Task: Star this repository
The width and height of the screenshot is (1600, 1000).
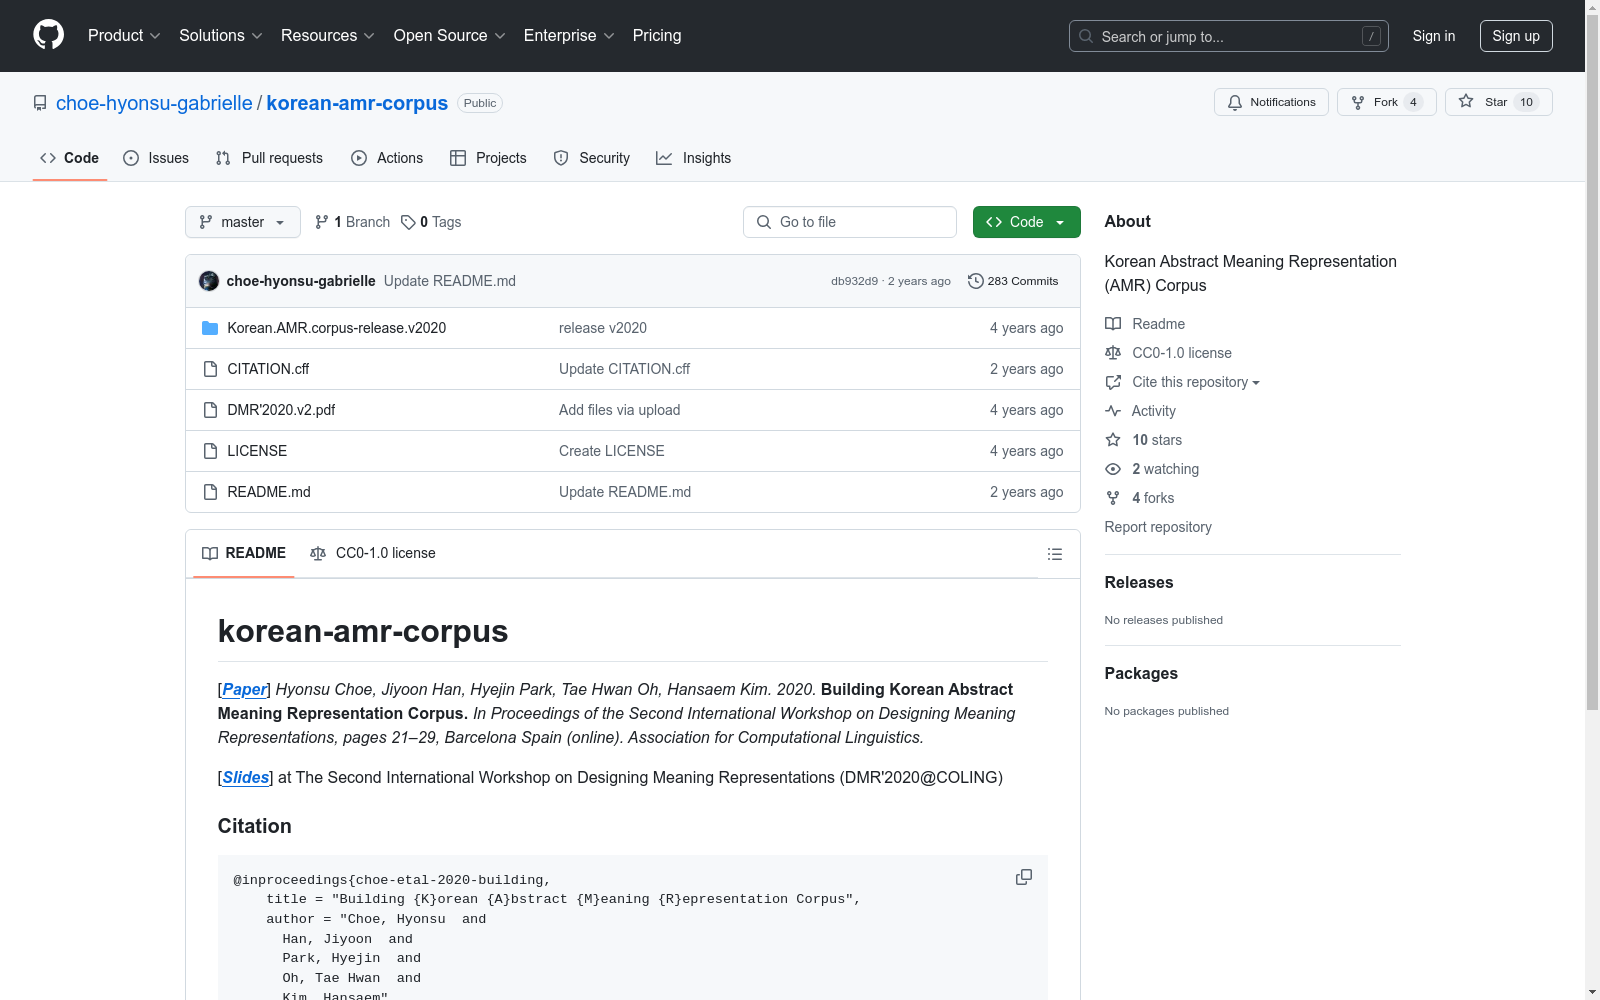Action: (1498, 102)
